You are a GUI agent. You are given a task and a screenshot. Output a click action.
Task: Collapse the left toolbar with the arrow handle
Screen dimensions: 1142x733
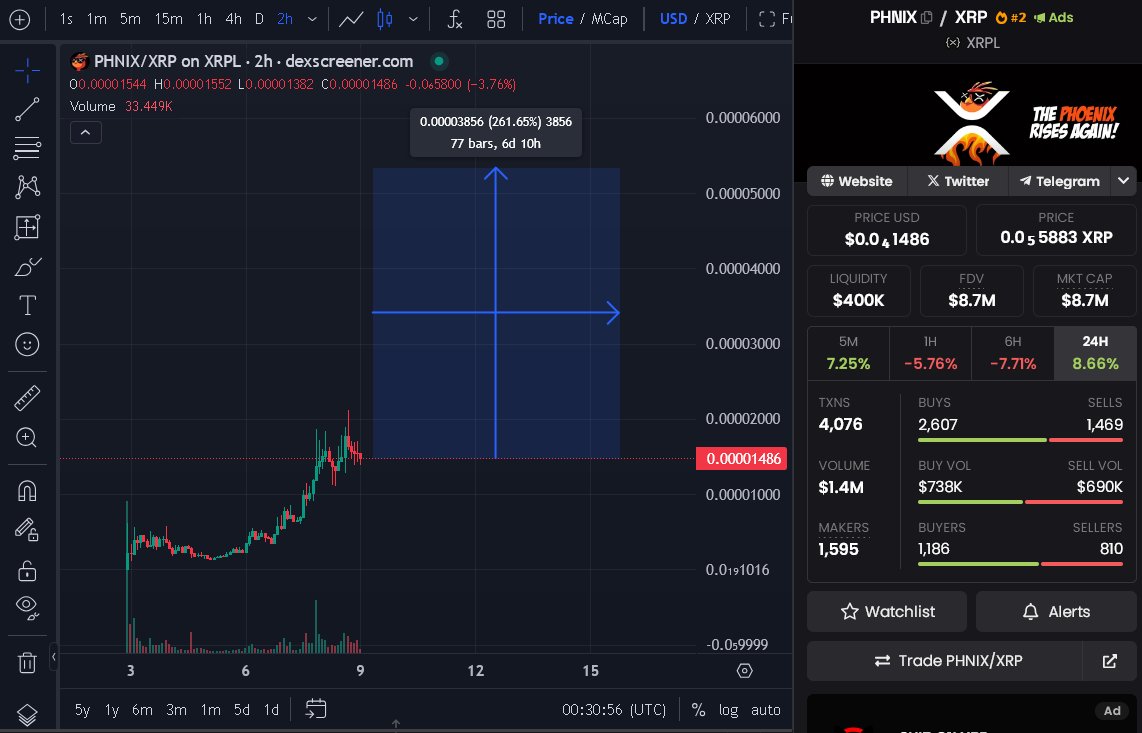tap(53, 657)
